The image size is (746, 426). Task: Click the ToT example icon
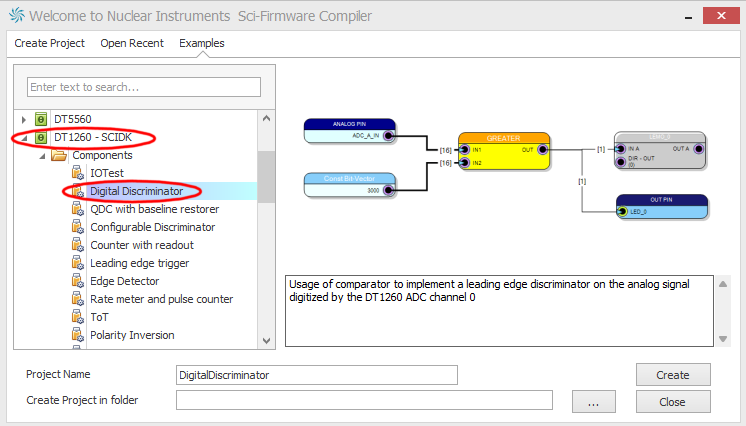tap(78, 317)
